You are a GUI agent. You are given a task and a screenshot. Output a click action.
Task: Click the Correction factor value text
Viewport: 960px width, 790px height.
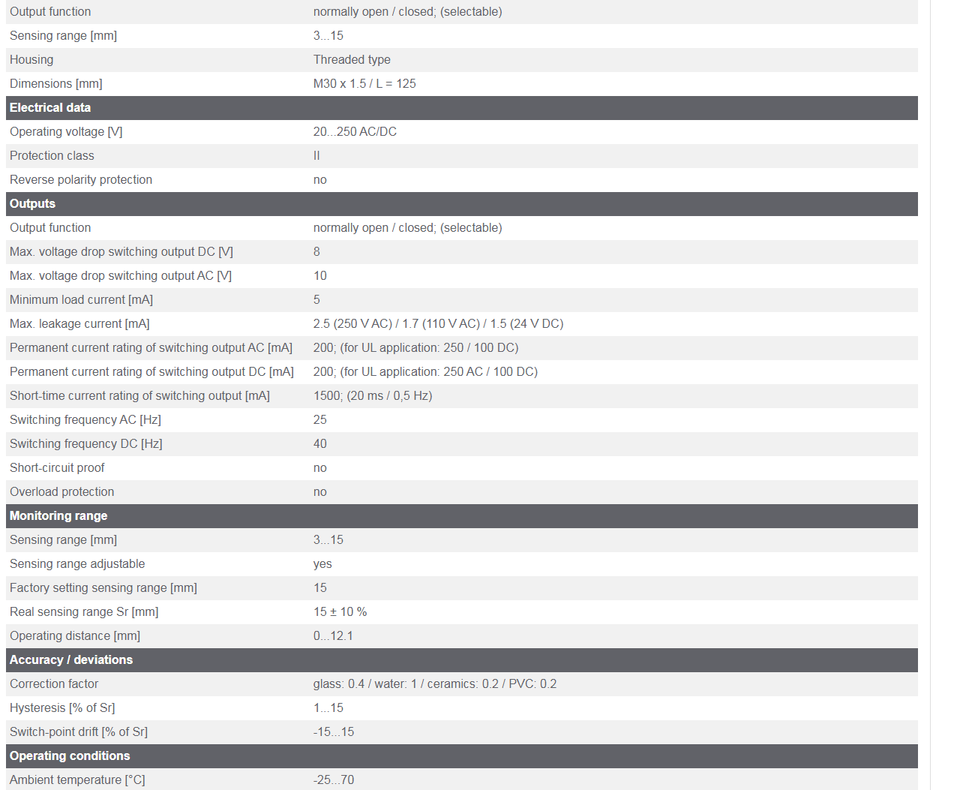pos(435,684)
